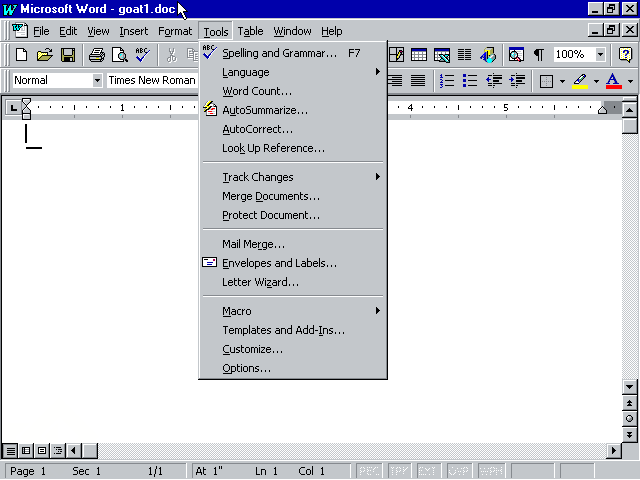The width and height of the screenshot is (640, 480).
Task: Click the Drawing toolbar icon
Action: coord(488,54)
